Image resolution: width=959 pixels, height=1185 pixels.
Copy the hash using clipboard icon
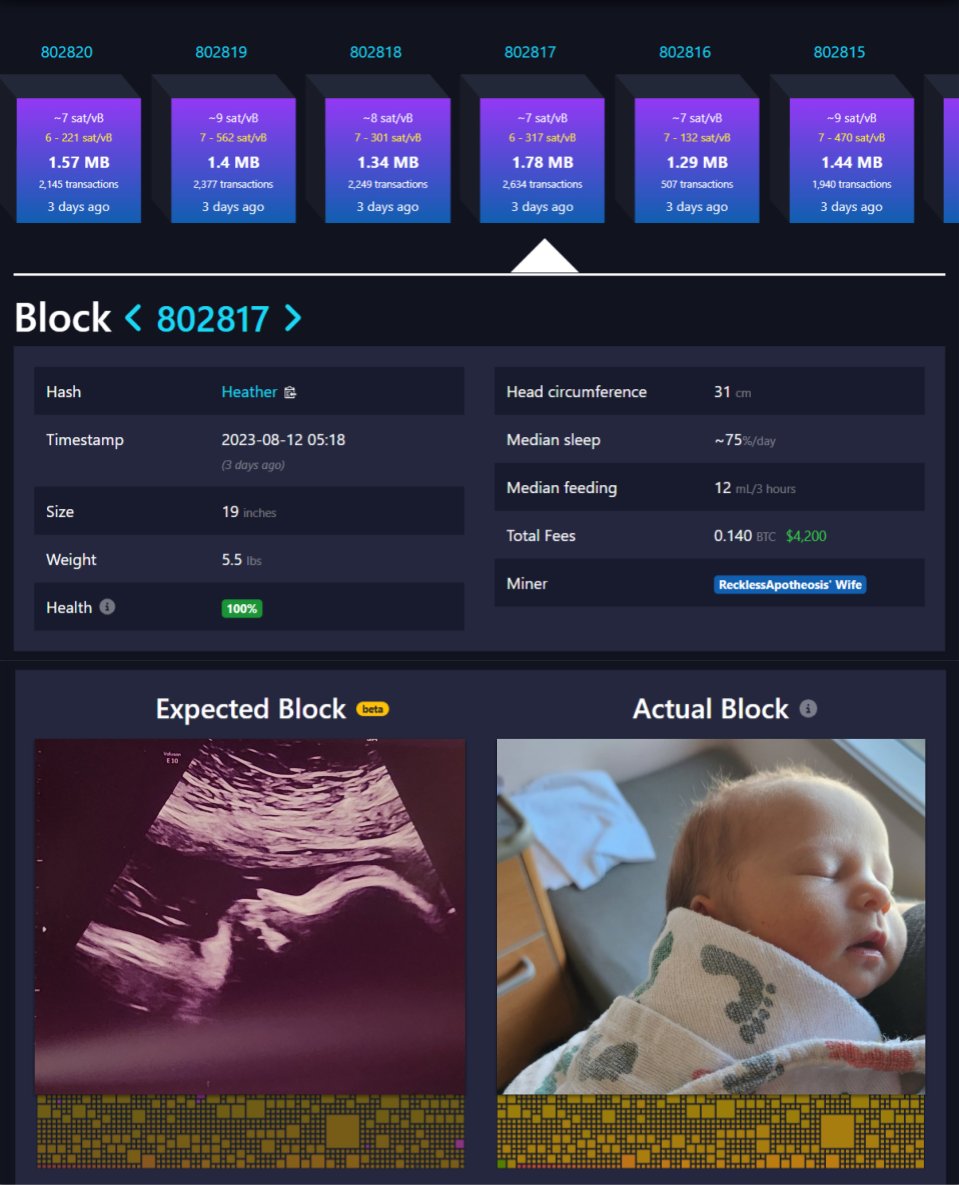(x=290, y=392)
